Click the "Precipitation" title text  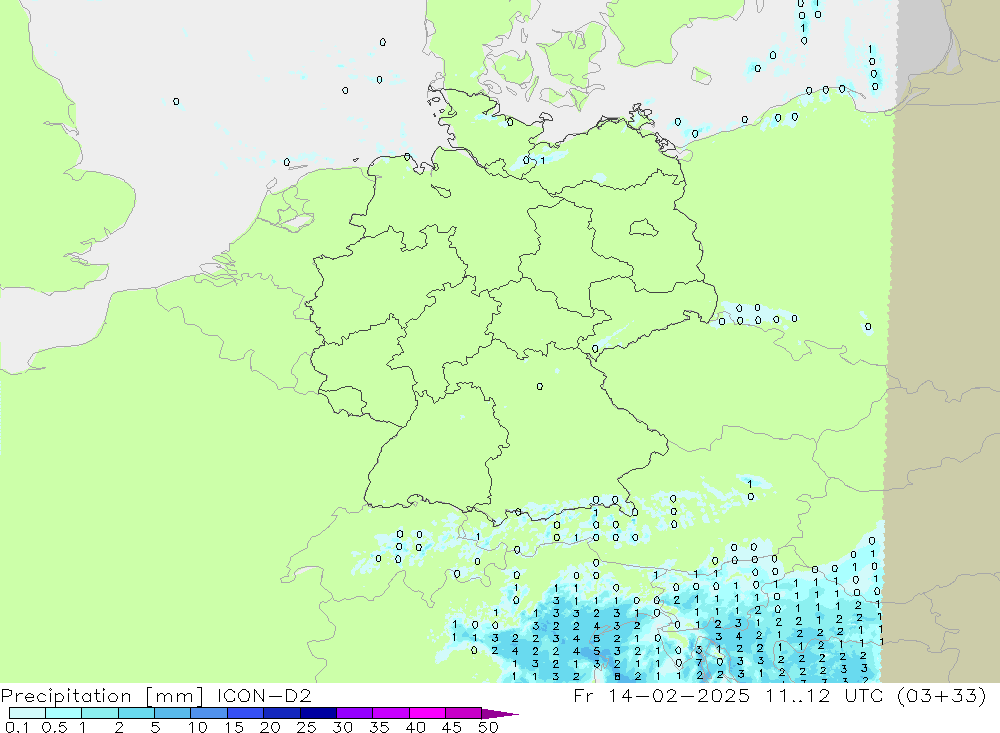[x=66, y=696]
